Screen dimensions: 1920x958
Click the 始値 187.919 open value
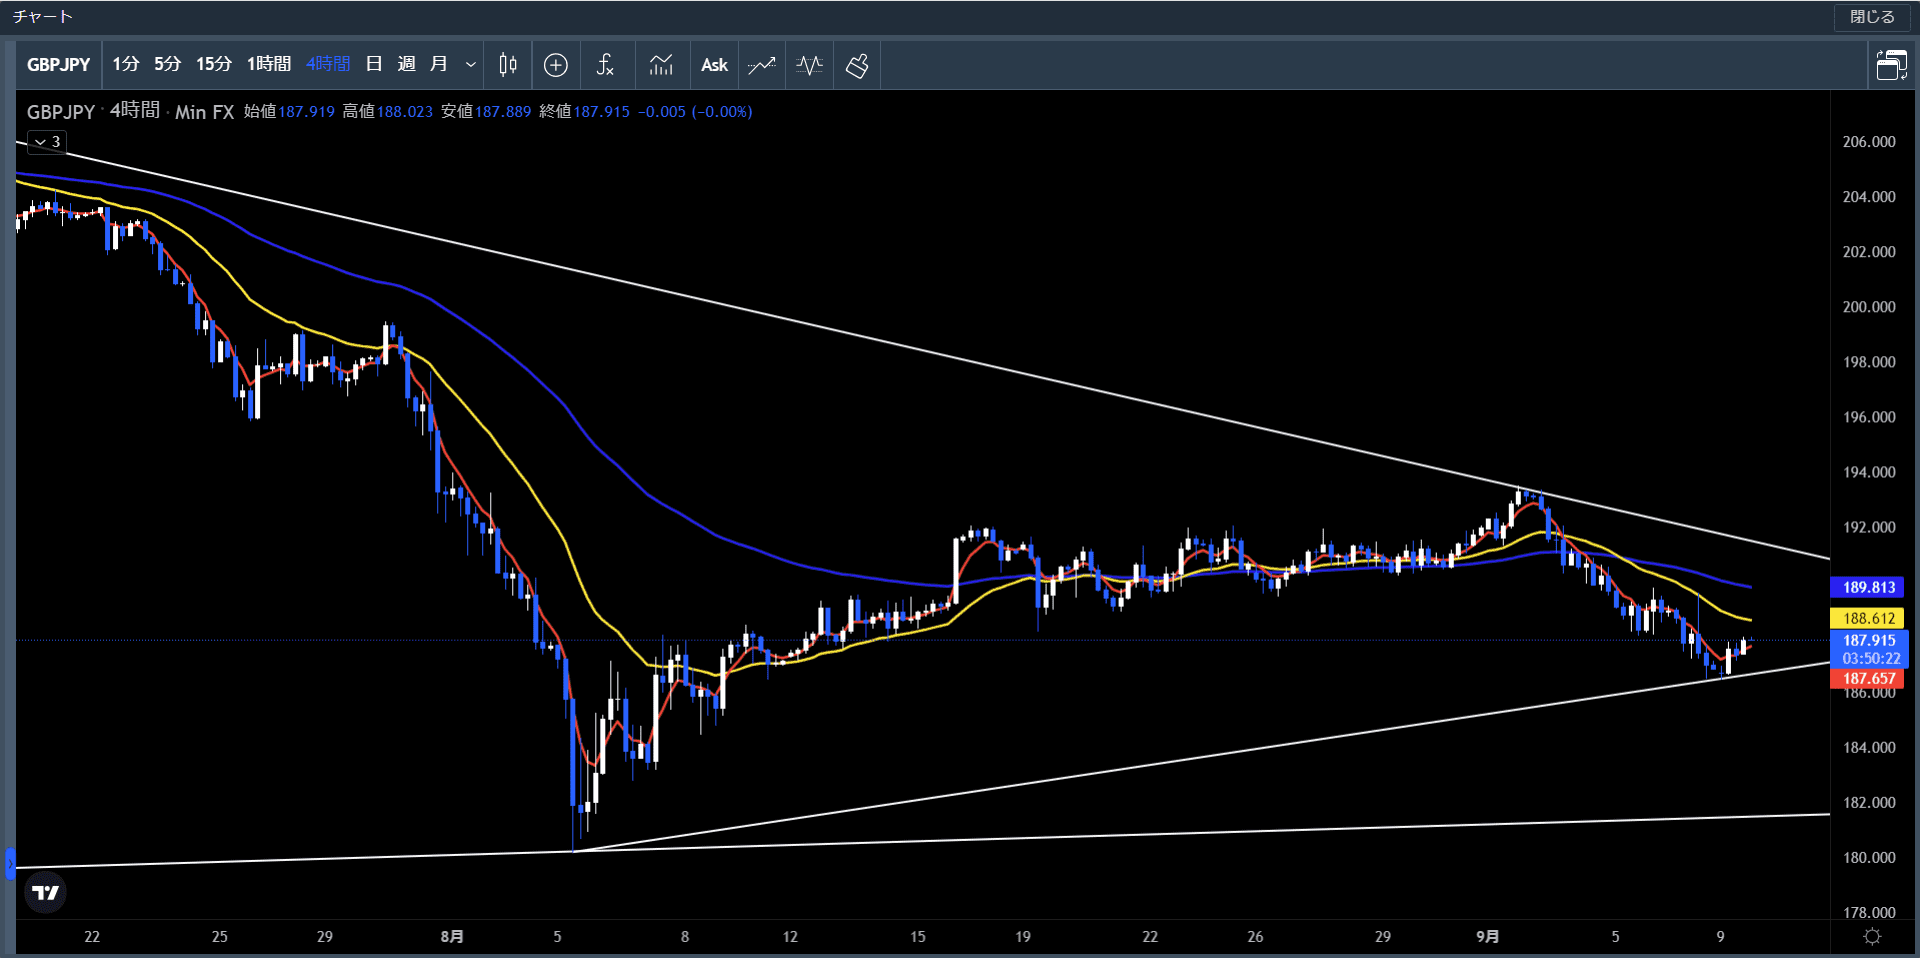289,112
